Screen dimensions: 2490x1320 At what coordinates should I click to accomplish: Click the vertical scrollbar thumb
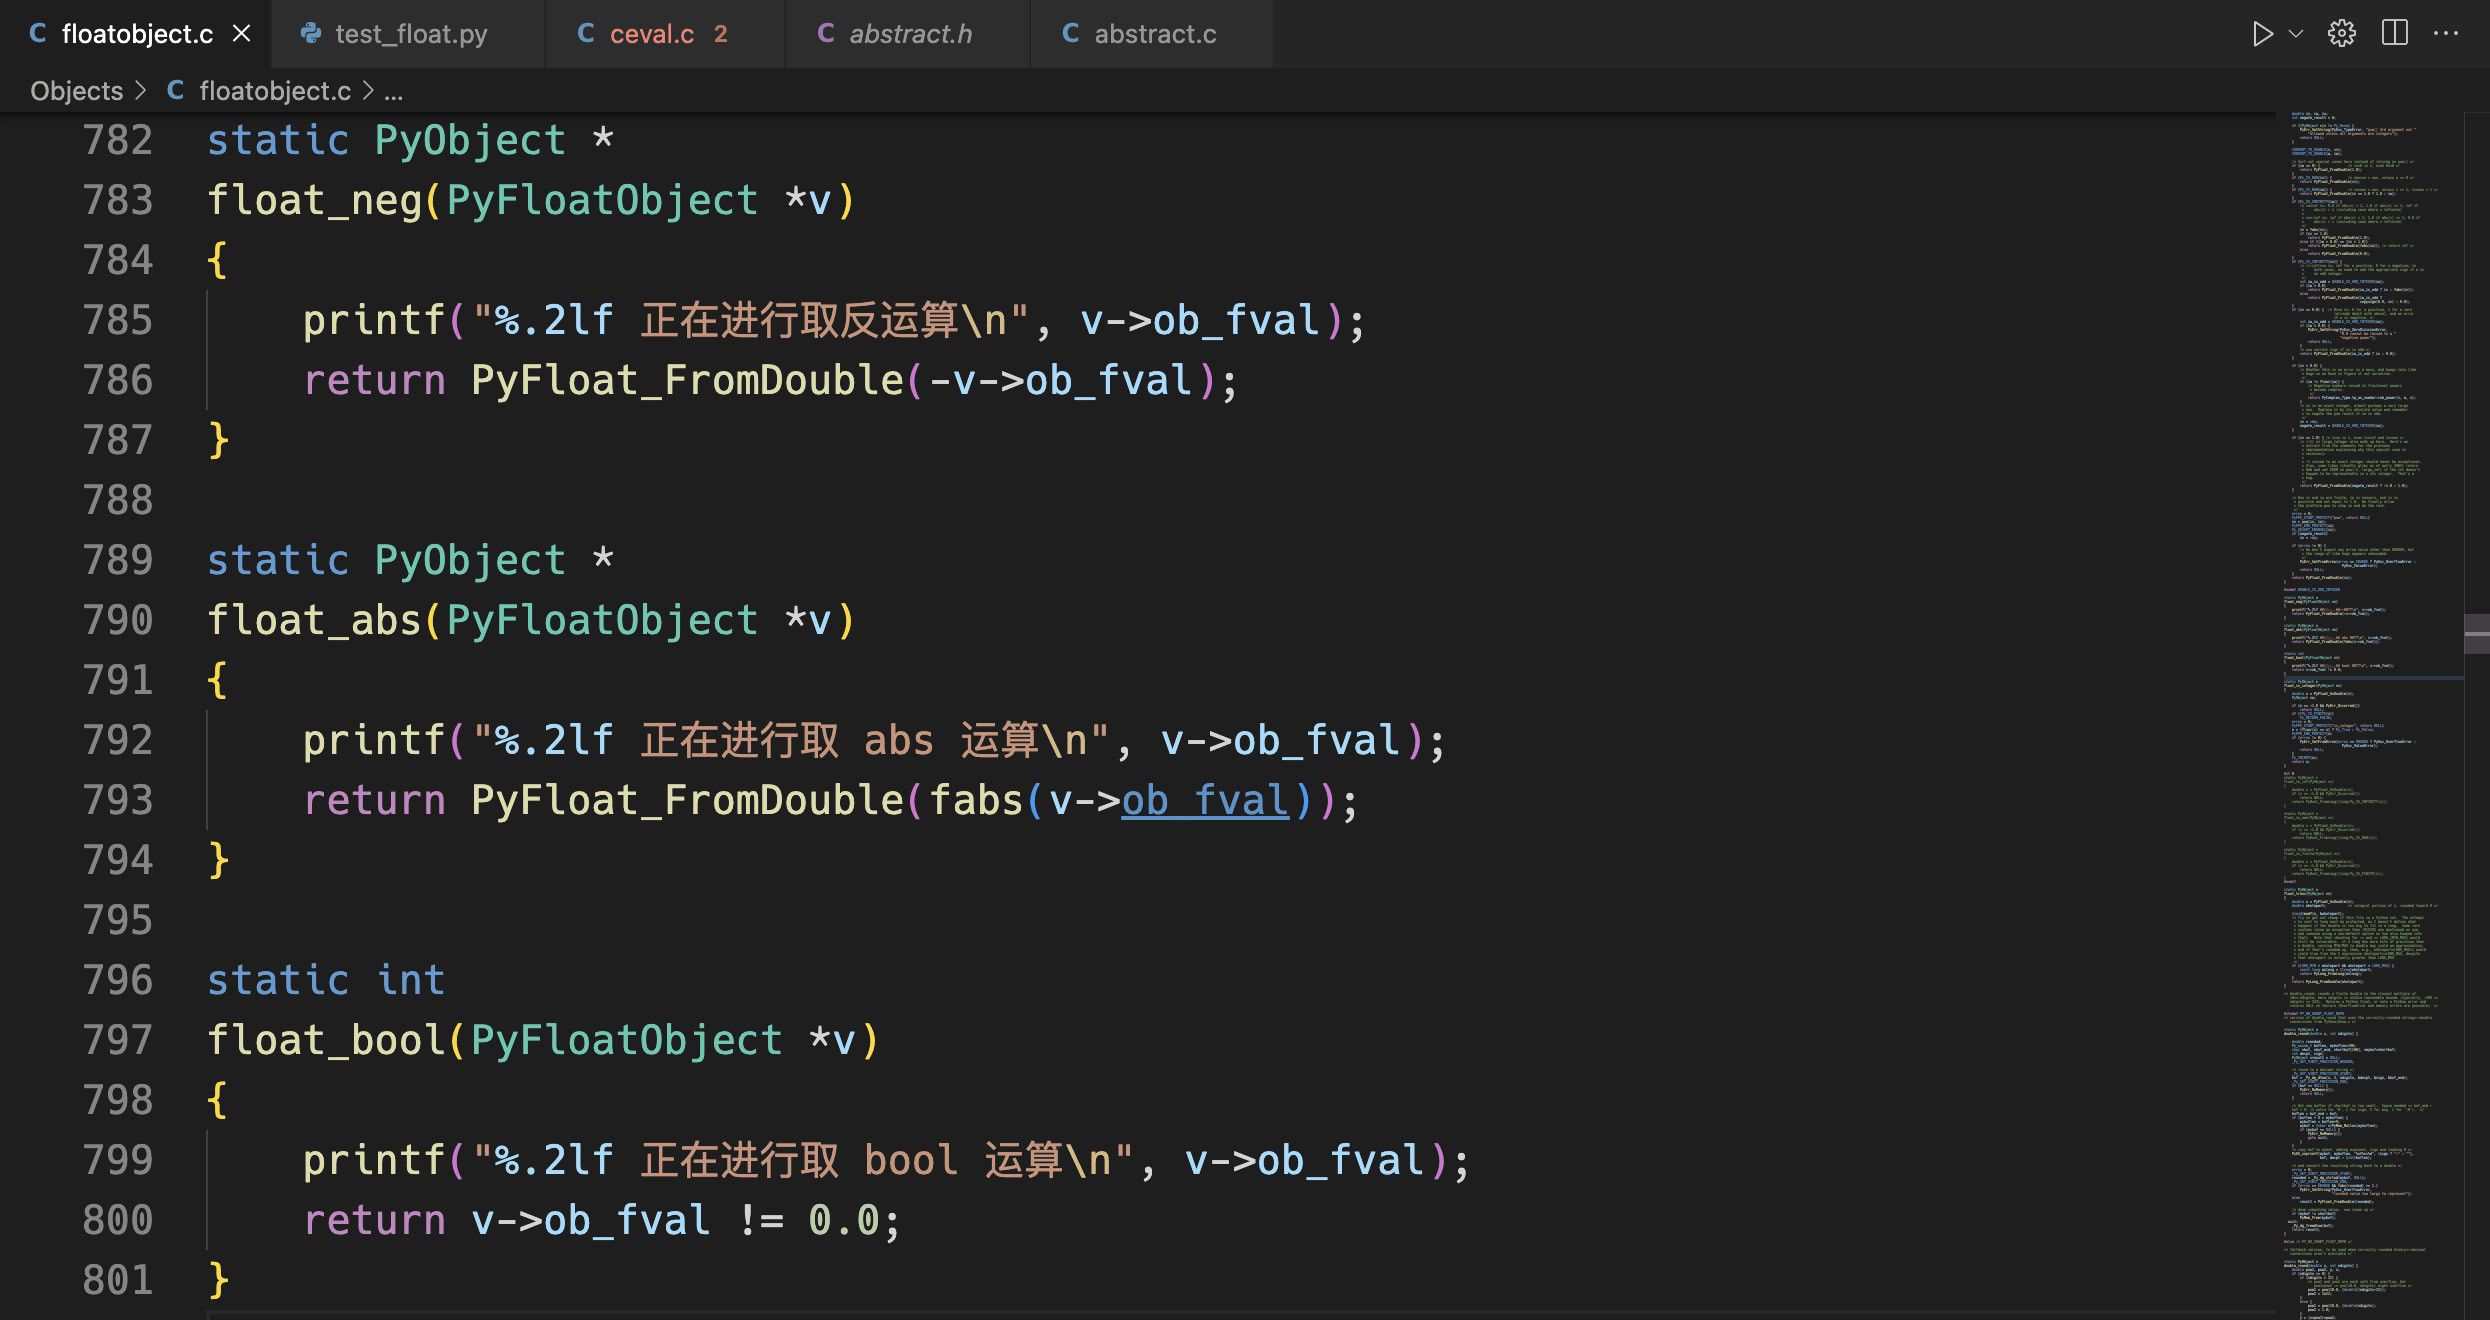pos(2476,634)
